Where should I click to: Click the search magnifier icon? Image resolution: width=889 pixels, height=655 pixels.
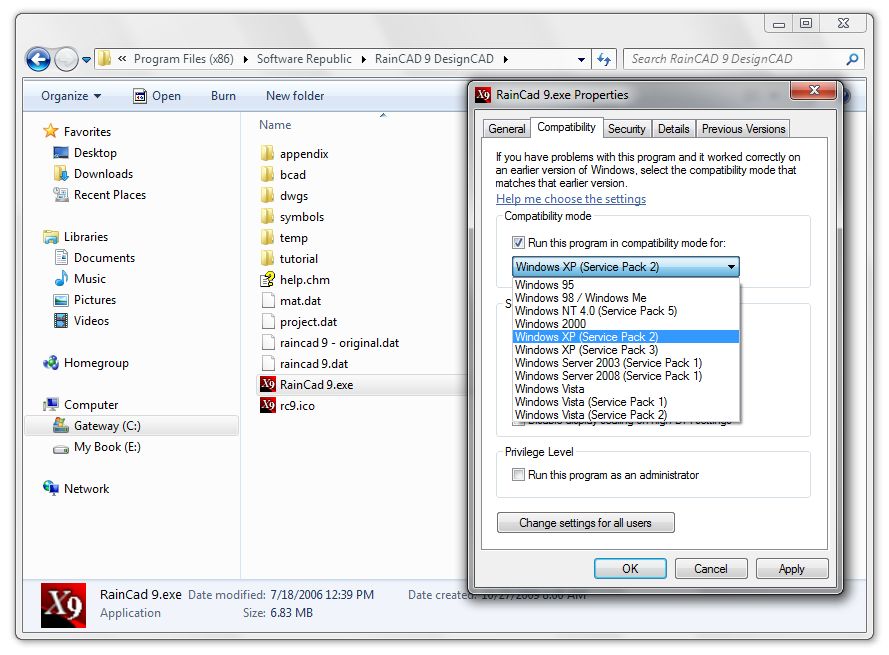pyautogui.click(x=852, y=59)
